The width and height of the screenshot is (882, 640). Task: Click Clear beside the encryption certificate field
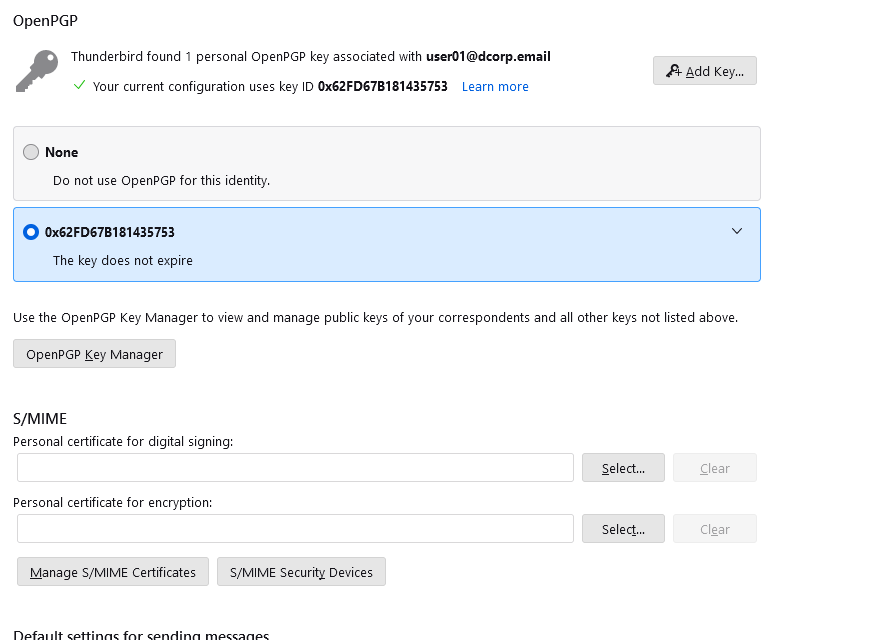[714, 528]
